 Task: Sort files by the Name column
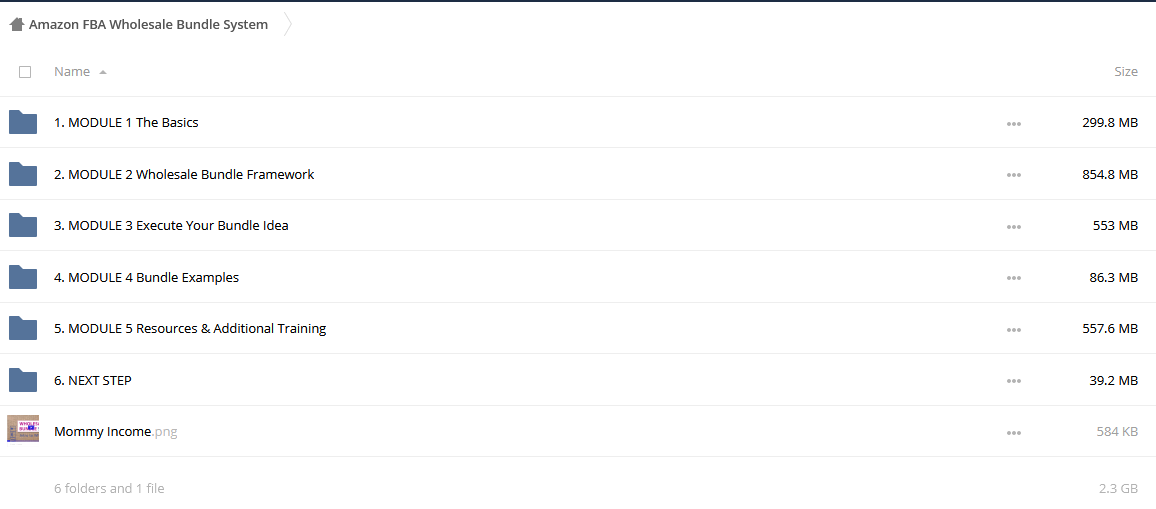[72, 72]
